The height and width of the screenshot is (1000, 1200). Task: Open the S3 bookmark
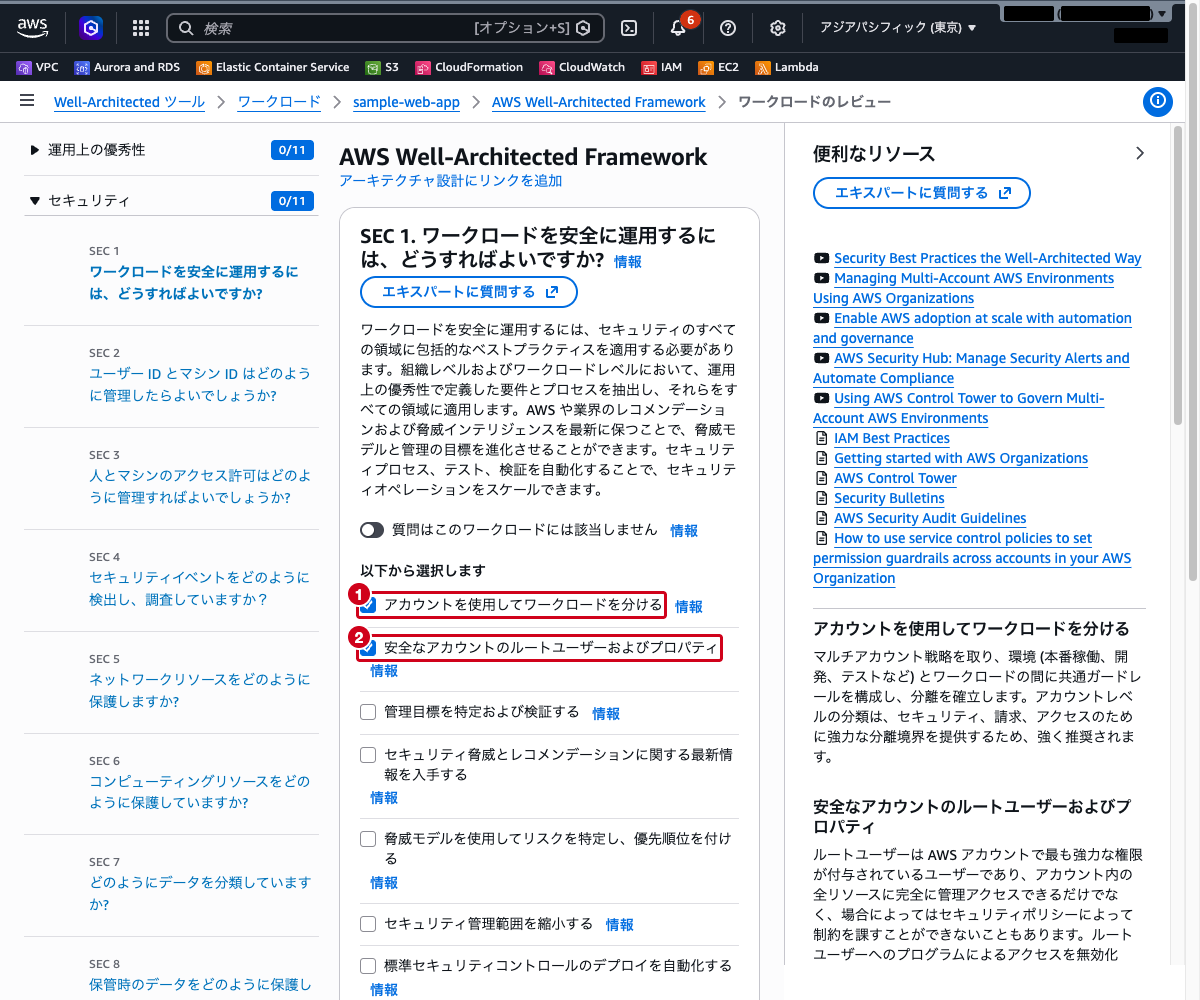[382, 68]
